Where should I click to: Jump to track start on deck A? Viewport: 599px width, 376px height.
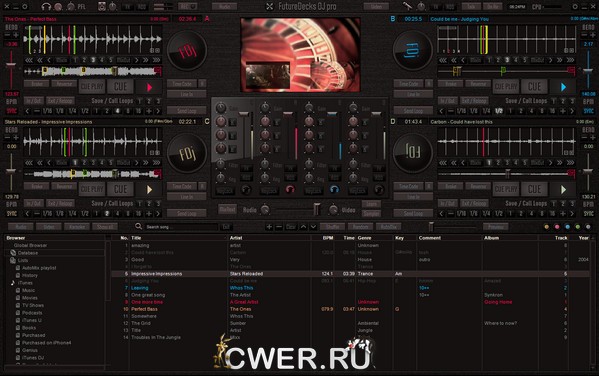click(x=29, y=60)
